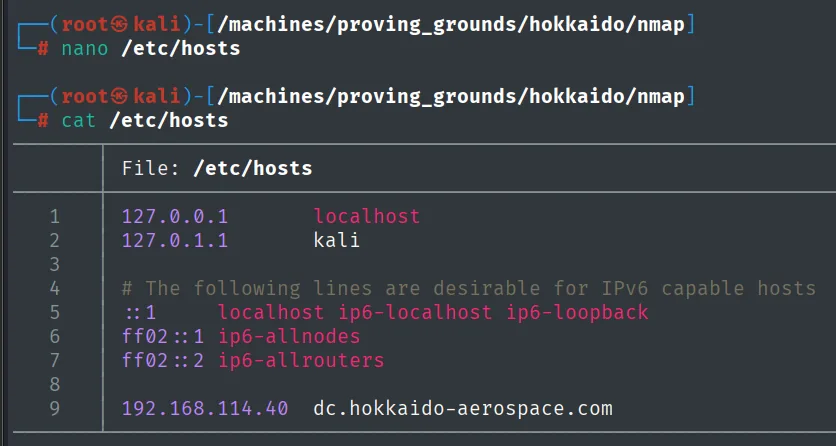This screenshot has width=836, height=446.
Task: Click the nano command word
Action: pos(85,48)
